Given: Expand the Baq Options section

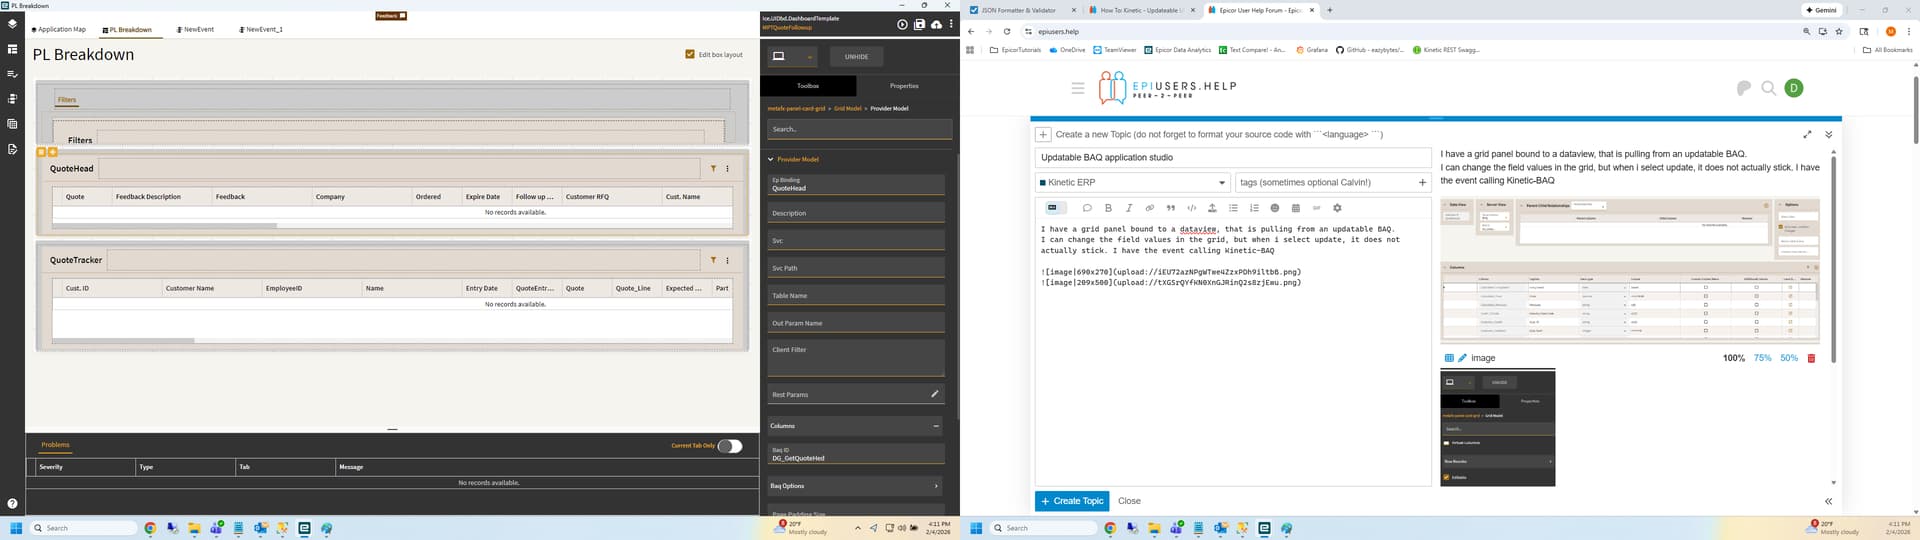Looking at the screenshot, I should pos(936,486).
